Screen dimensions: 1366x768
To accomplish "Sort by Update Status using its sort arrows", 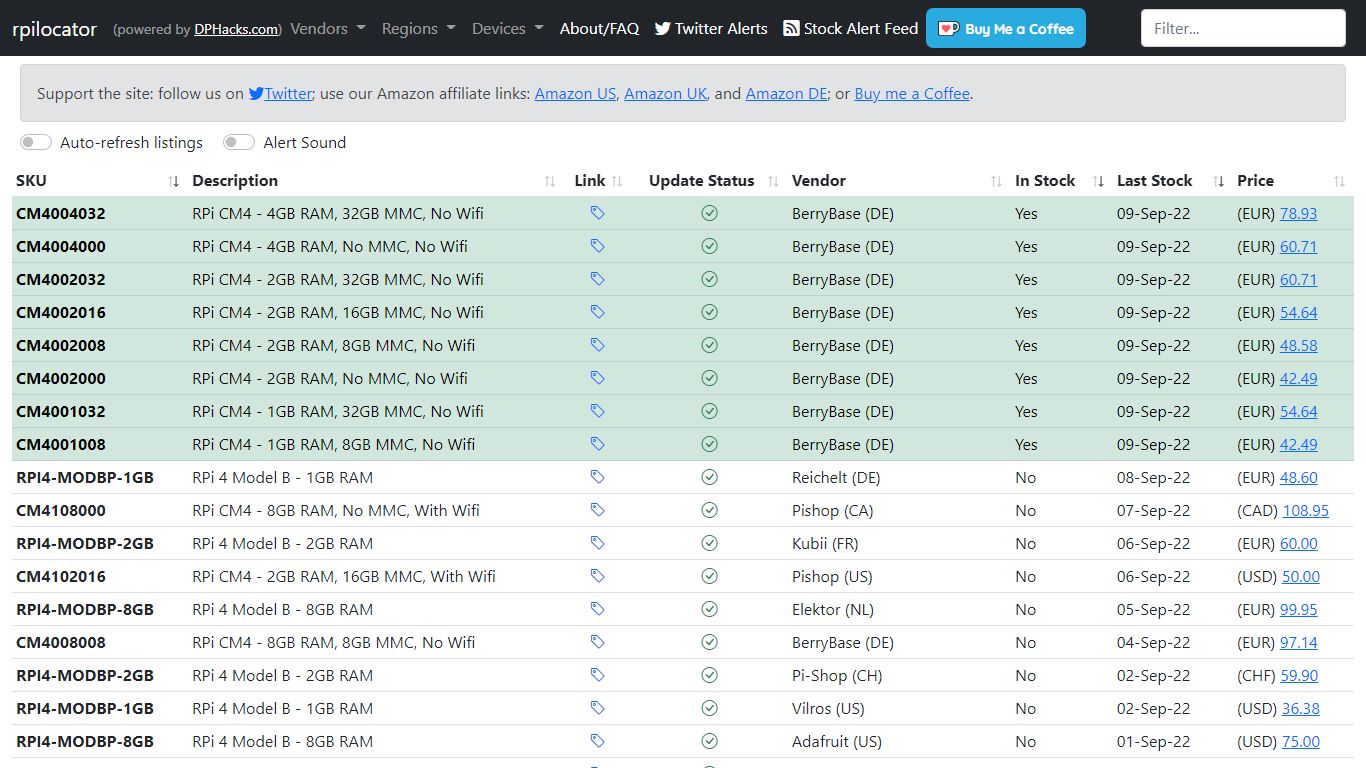I will pos(773,181).
